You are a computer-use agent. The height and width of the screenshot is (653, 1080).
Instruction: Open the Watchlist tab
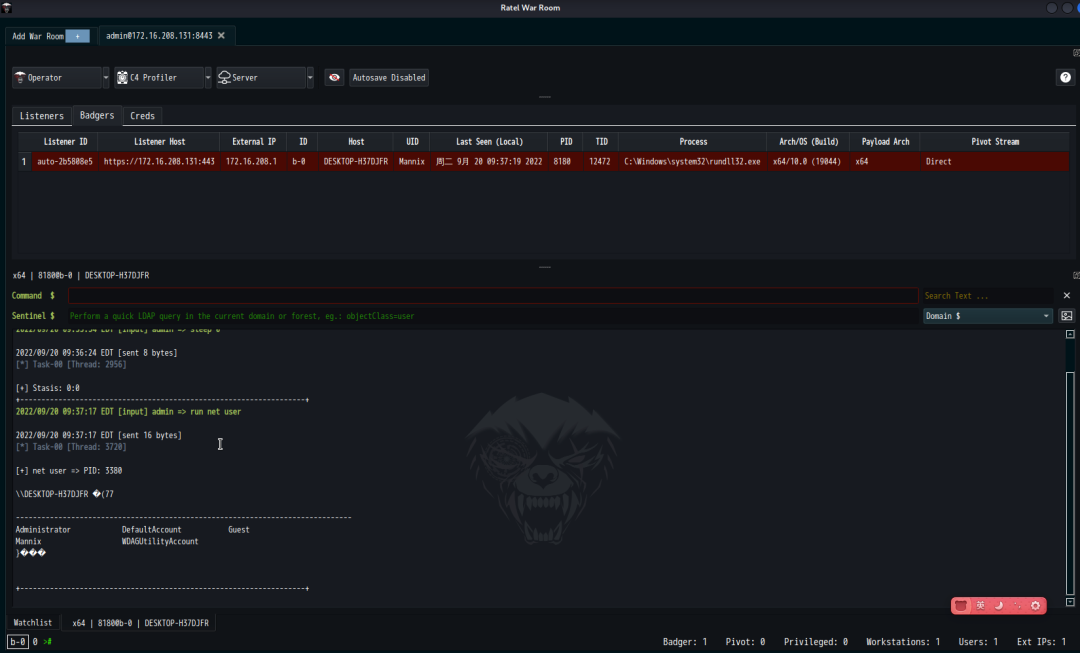click(32, 623)
